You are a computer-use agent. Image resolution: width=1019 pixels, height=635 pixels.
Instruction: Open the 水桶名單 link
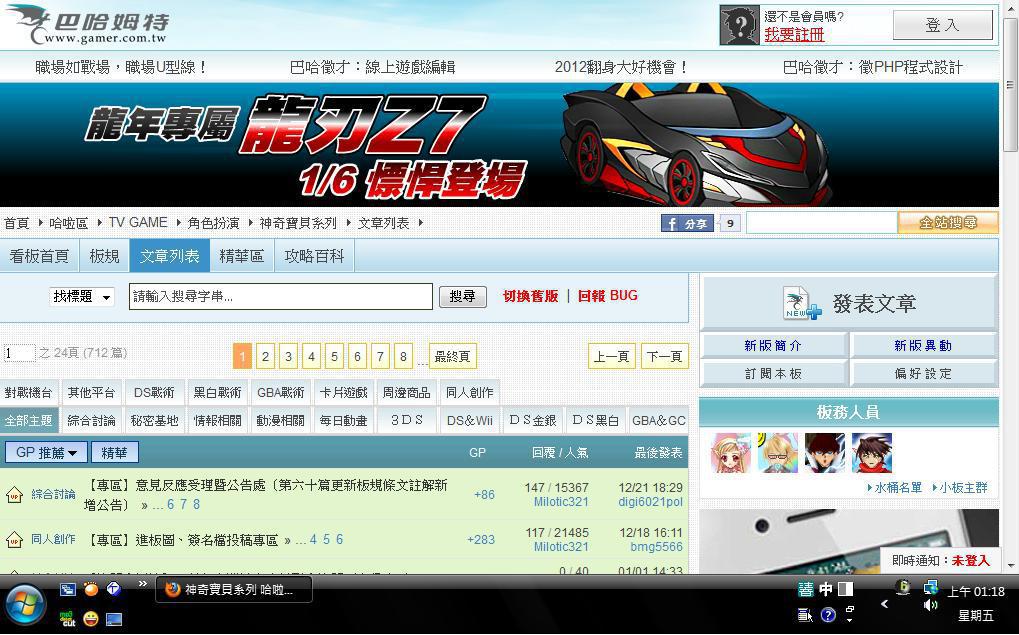tap(896, 488)
